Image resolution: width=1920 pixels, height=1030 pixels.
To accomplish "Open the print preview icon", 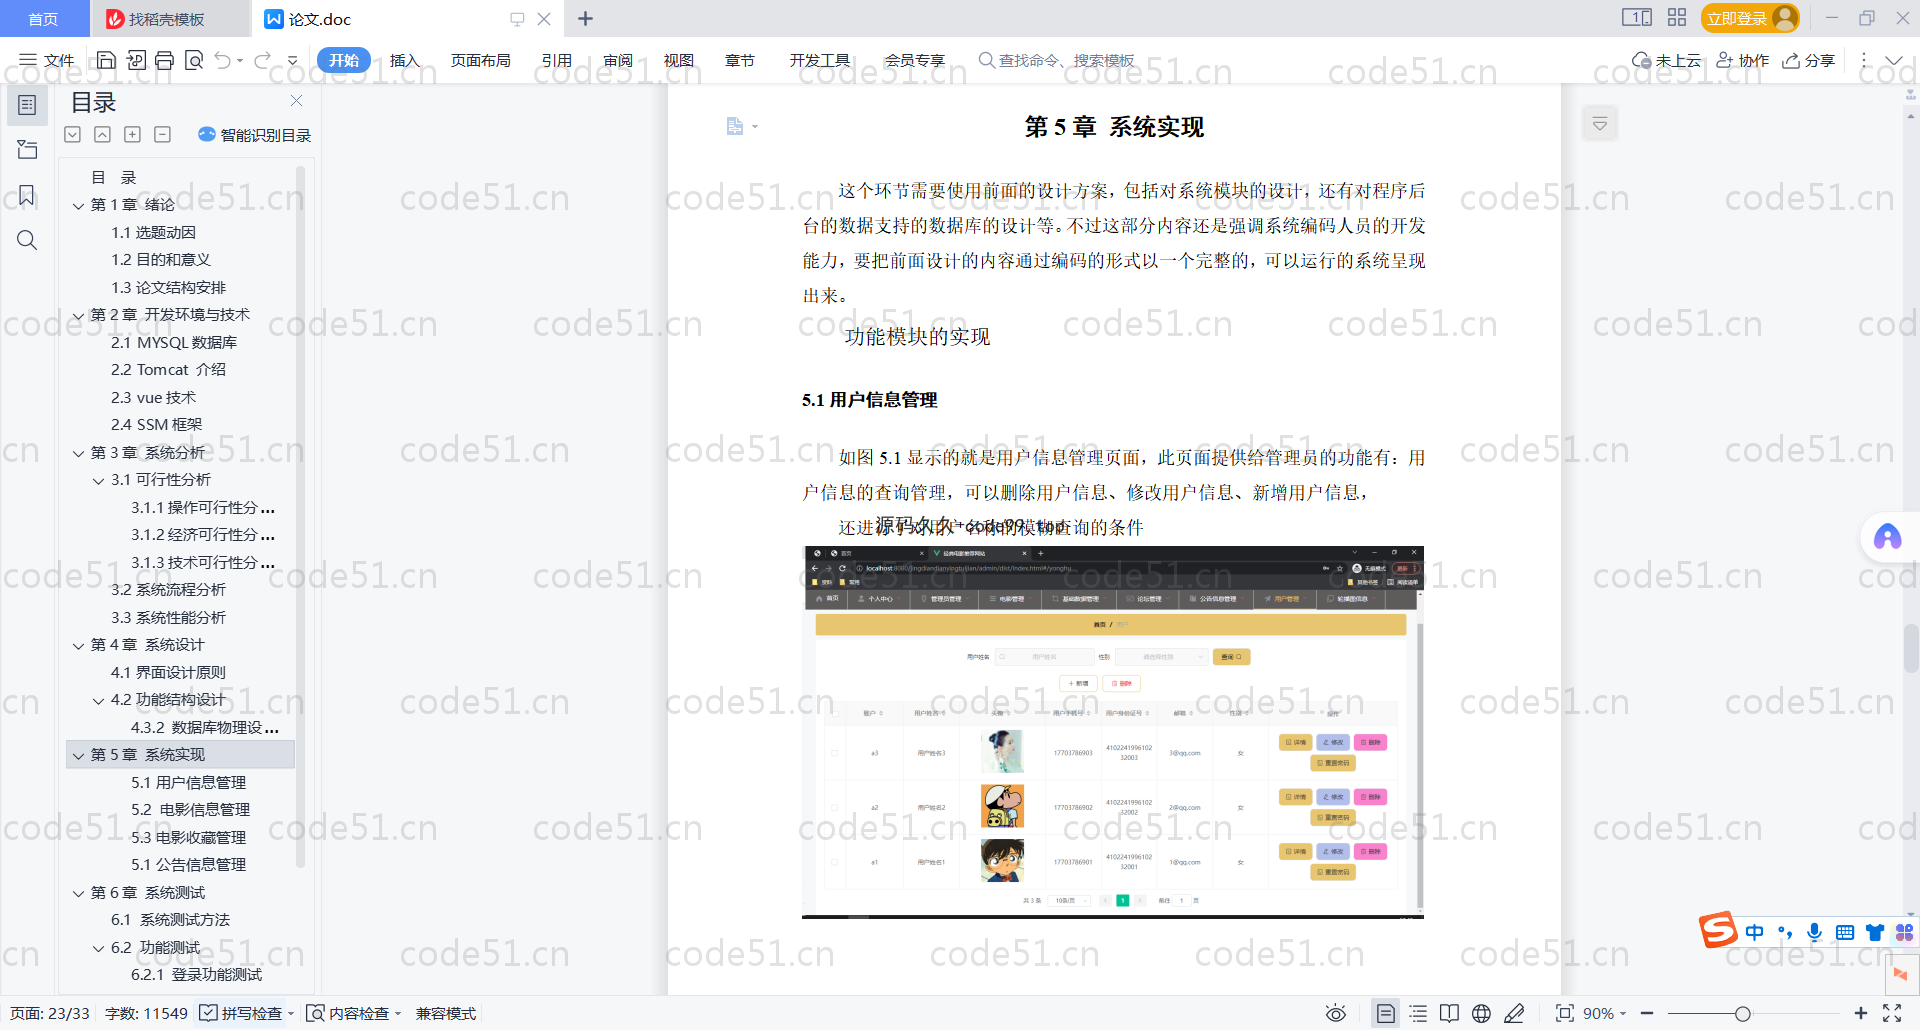I will coord(195,60).
